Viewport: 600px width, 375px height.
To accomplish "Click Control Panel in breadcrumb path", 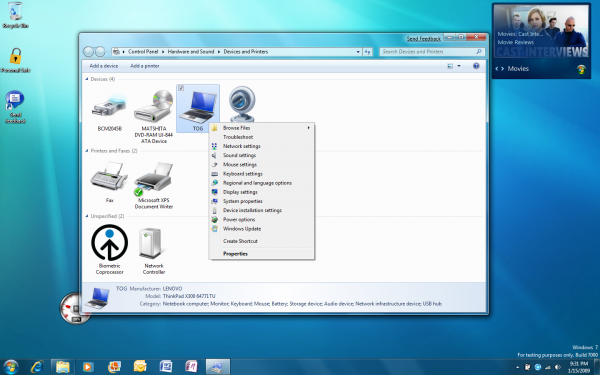I will (143, 52).
